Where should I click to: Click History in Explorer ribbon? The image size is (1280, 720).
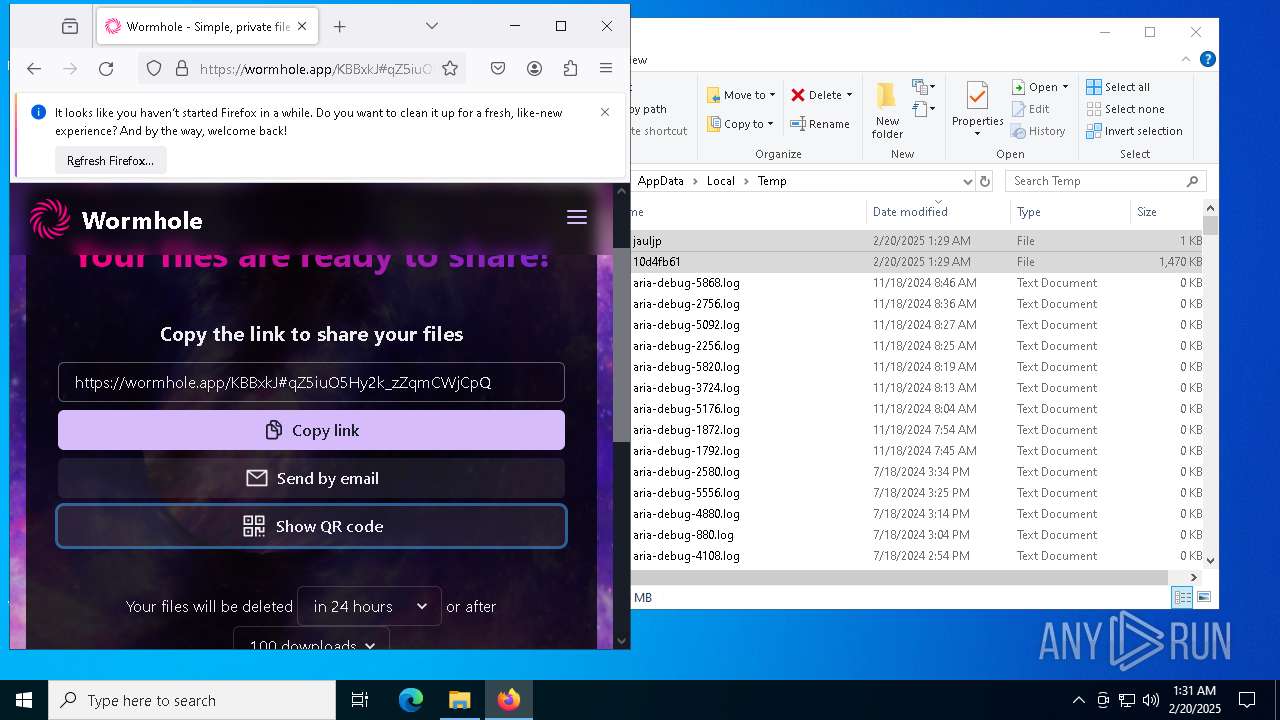click(1038, 131)
